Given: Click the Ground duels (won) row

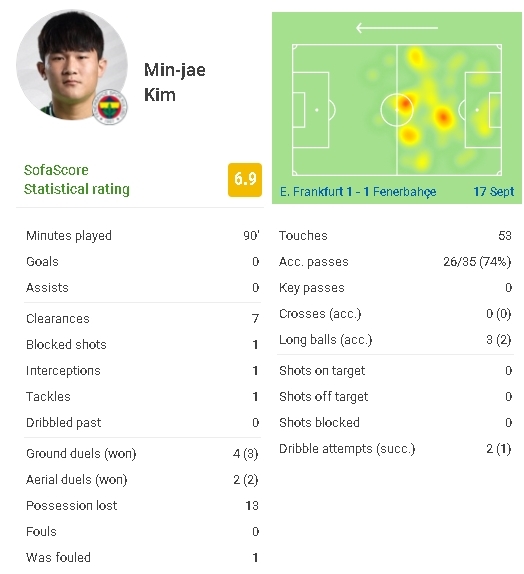Looking at the screenshot, I should coord(142,454).
